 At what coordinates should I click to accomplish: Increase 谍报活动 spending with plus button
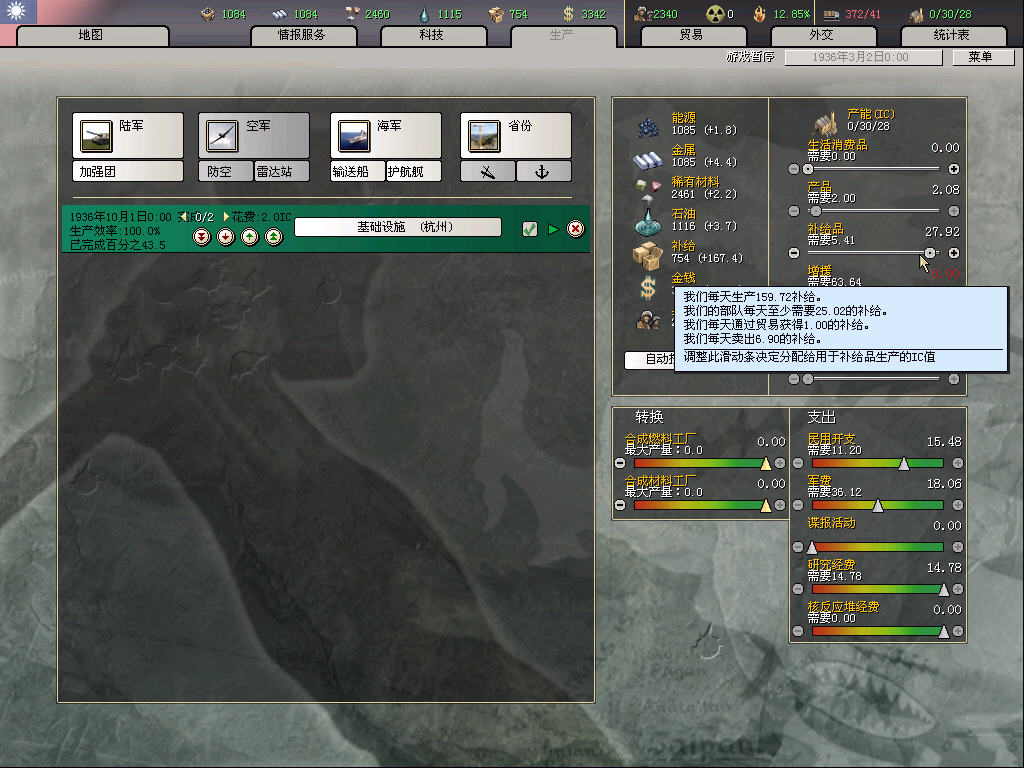(957, 547)
